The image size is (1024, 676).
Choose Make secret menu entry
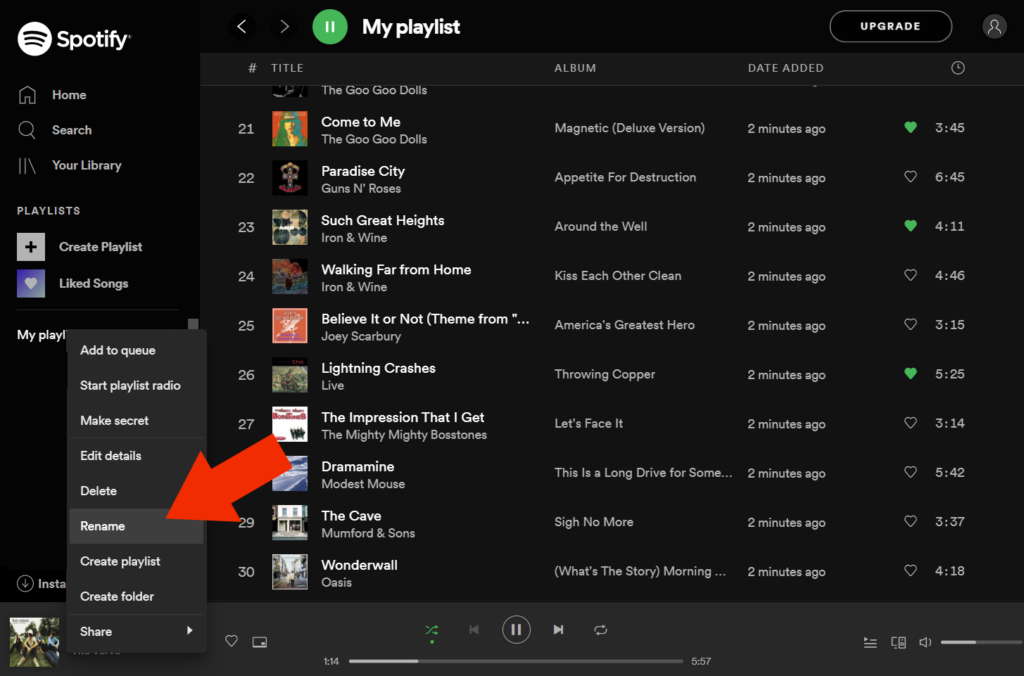(136, 421)
